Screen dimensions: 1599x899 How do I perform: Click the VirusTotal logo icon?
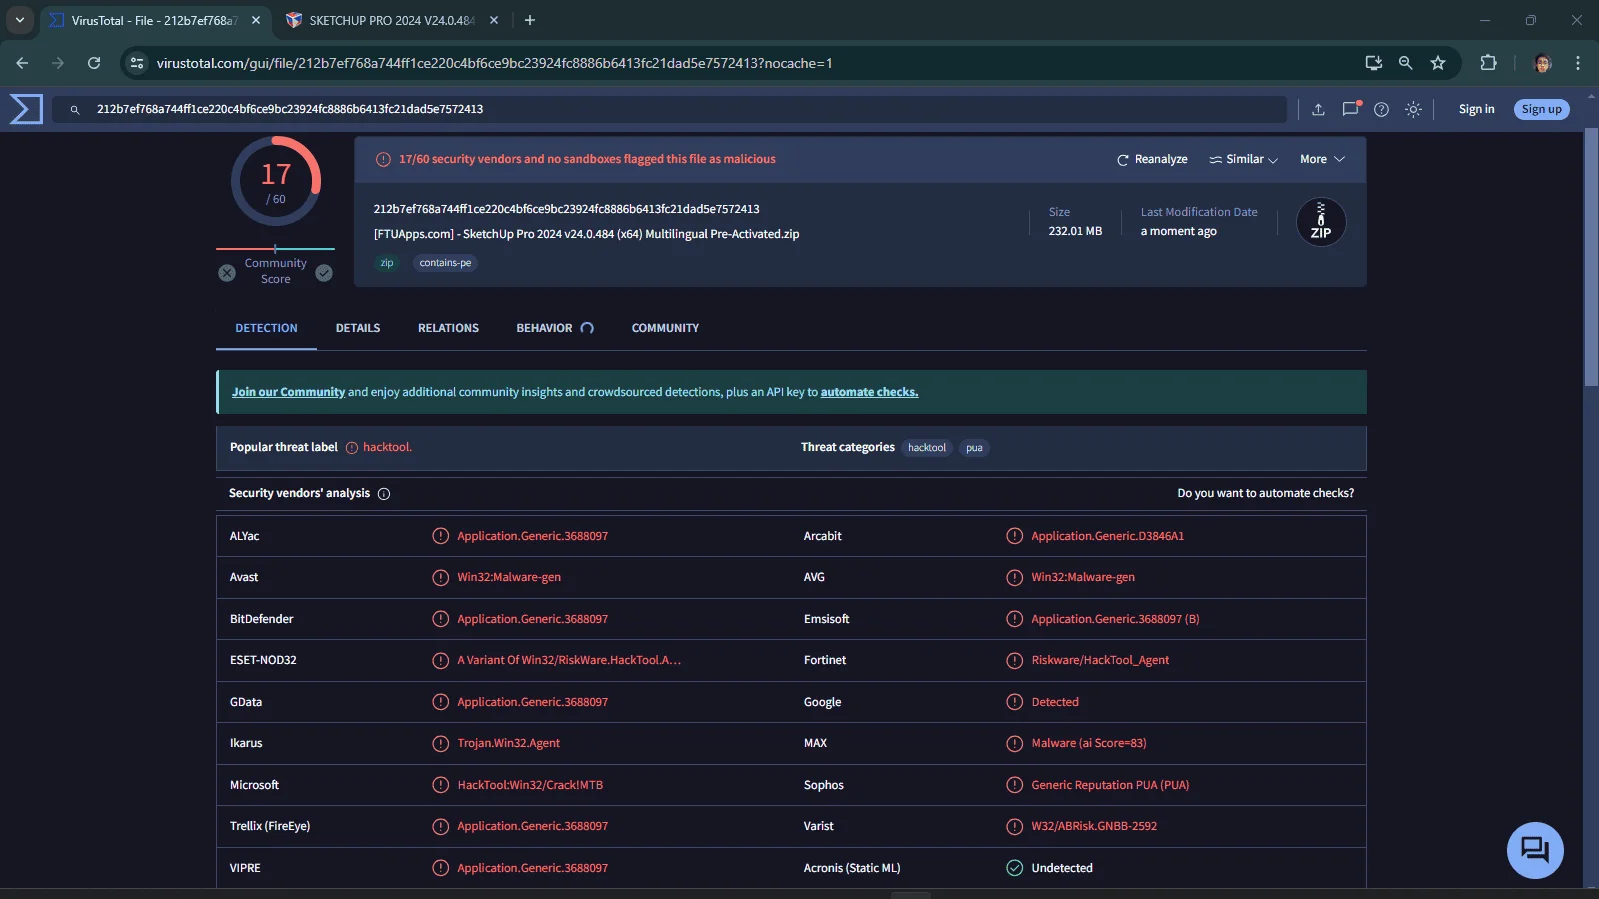click(26, 109)
